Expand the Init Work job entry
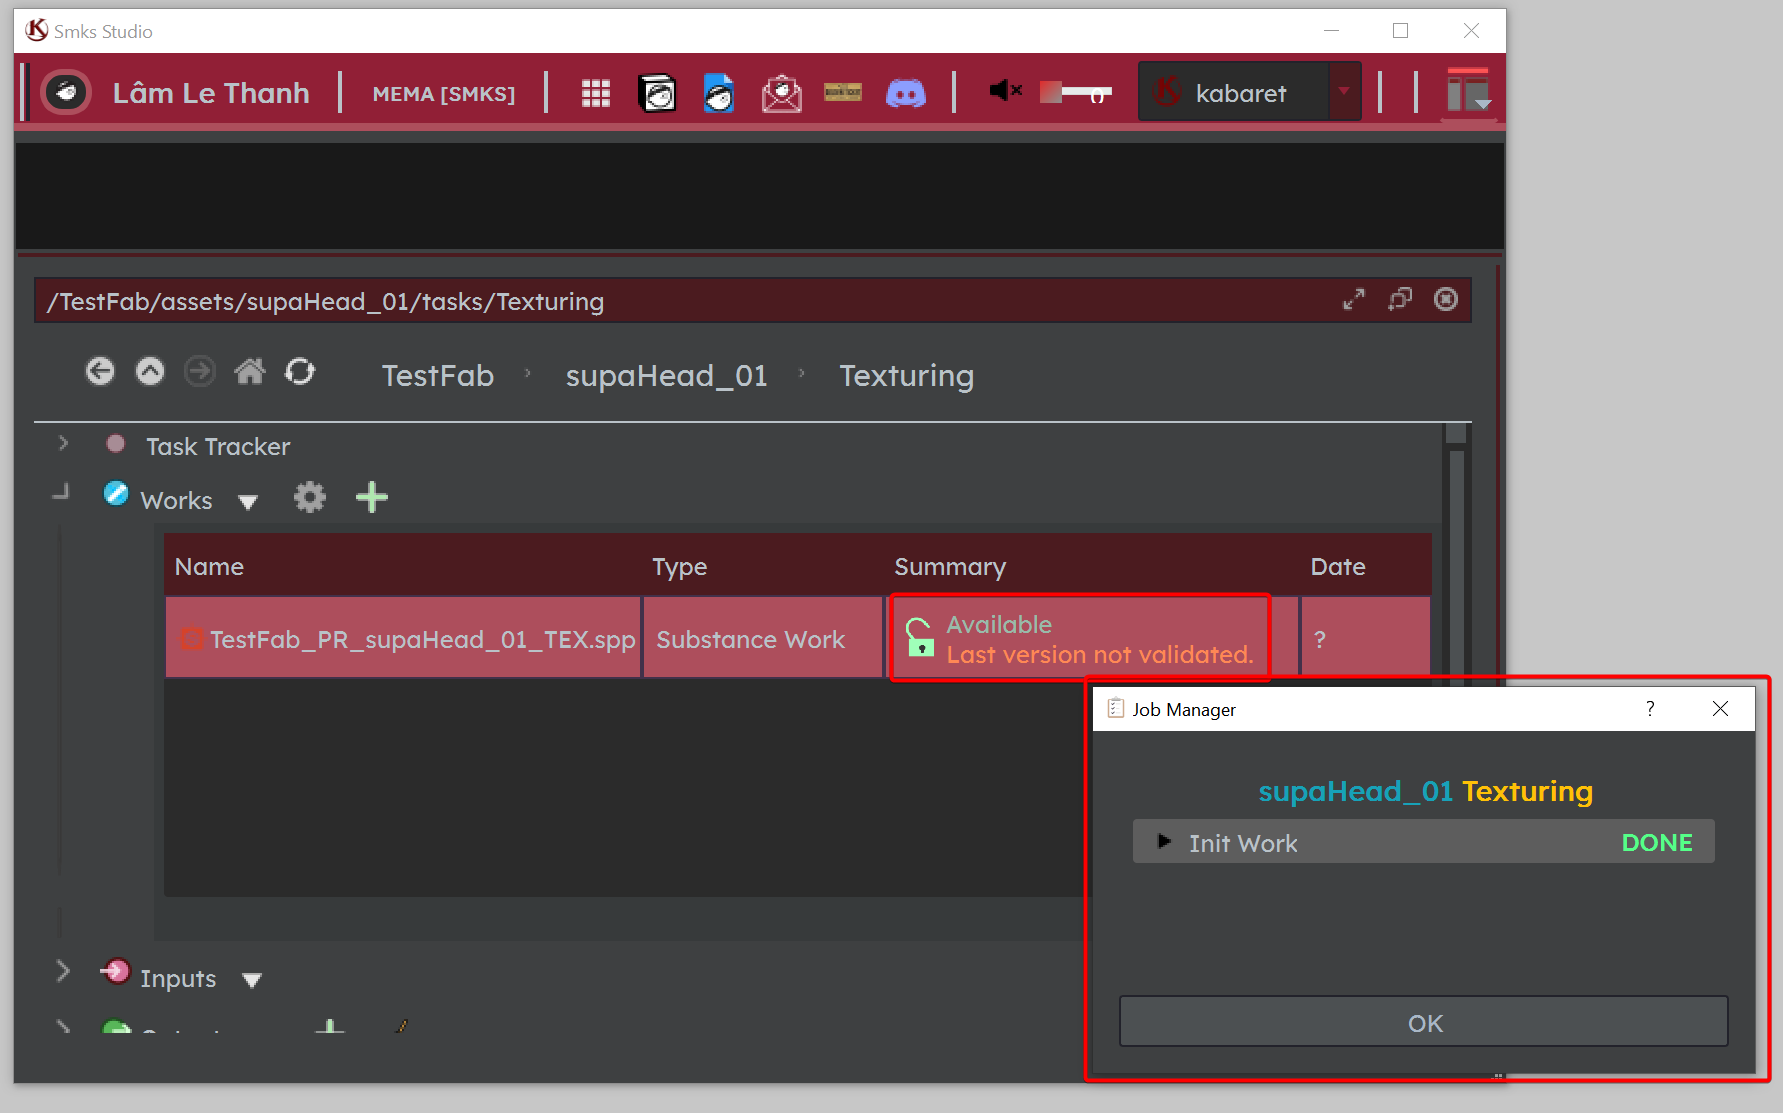This screenshot has height=1113, width=1783. click(1164, 841)
